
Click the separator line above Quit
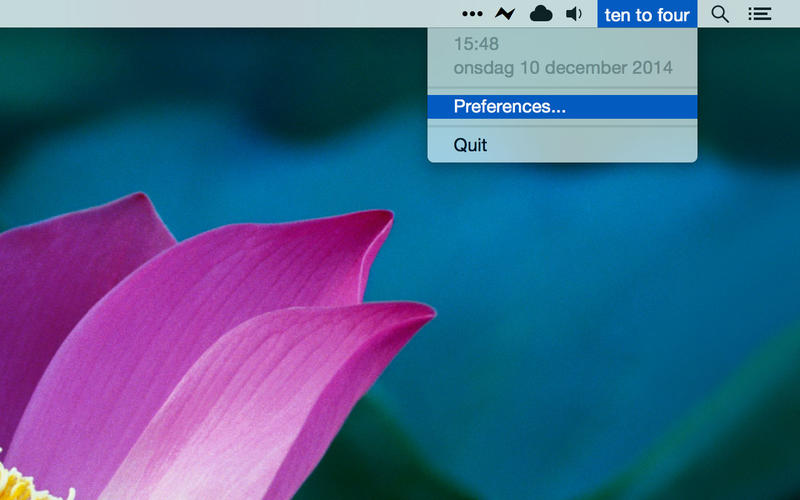562,125
